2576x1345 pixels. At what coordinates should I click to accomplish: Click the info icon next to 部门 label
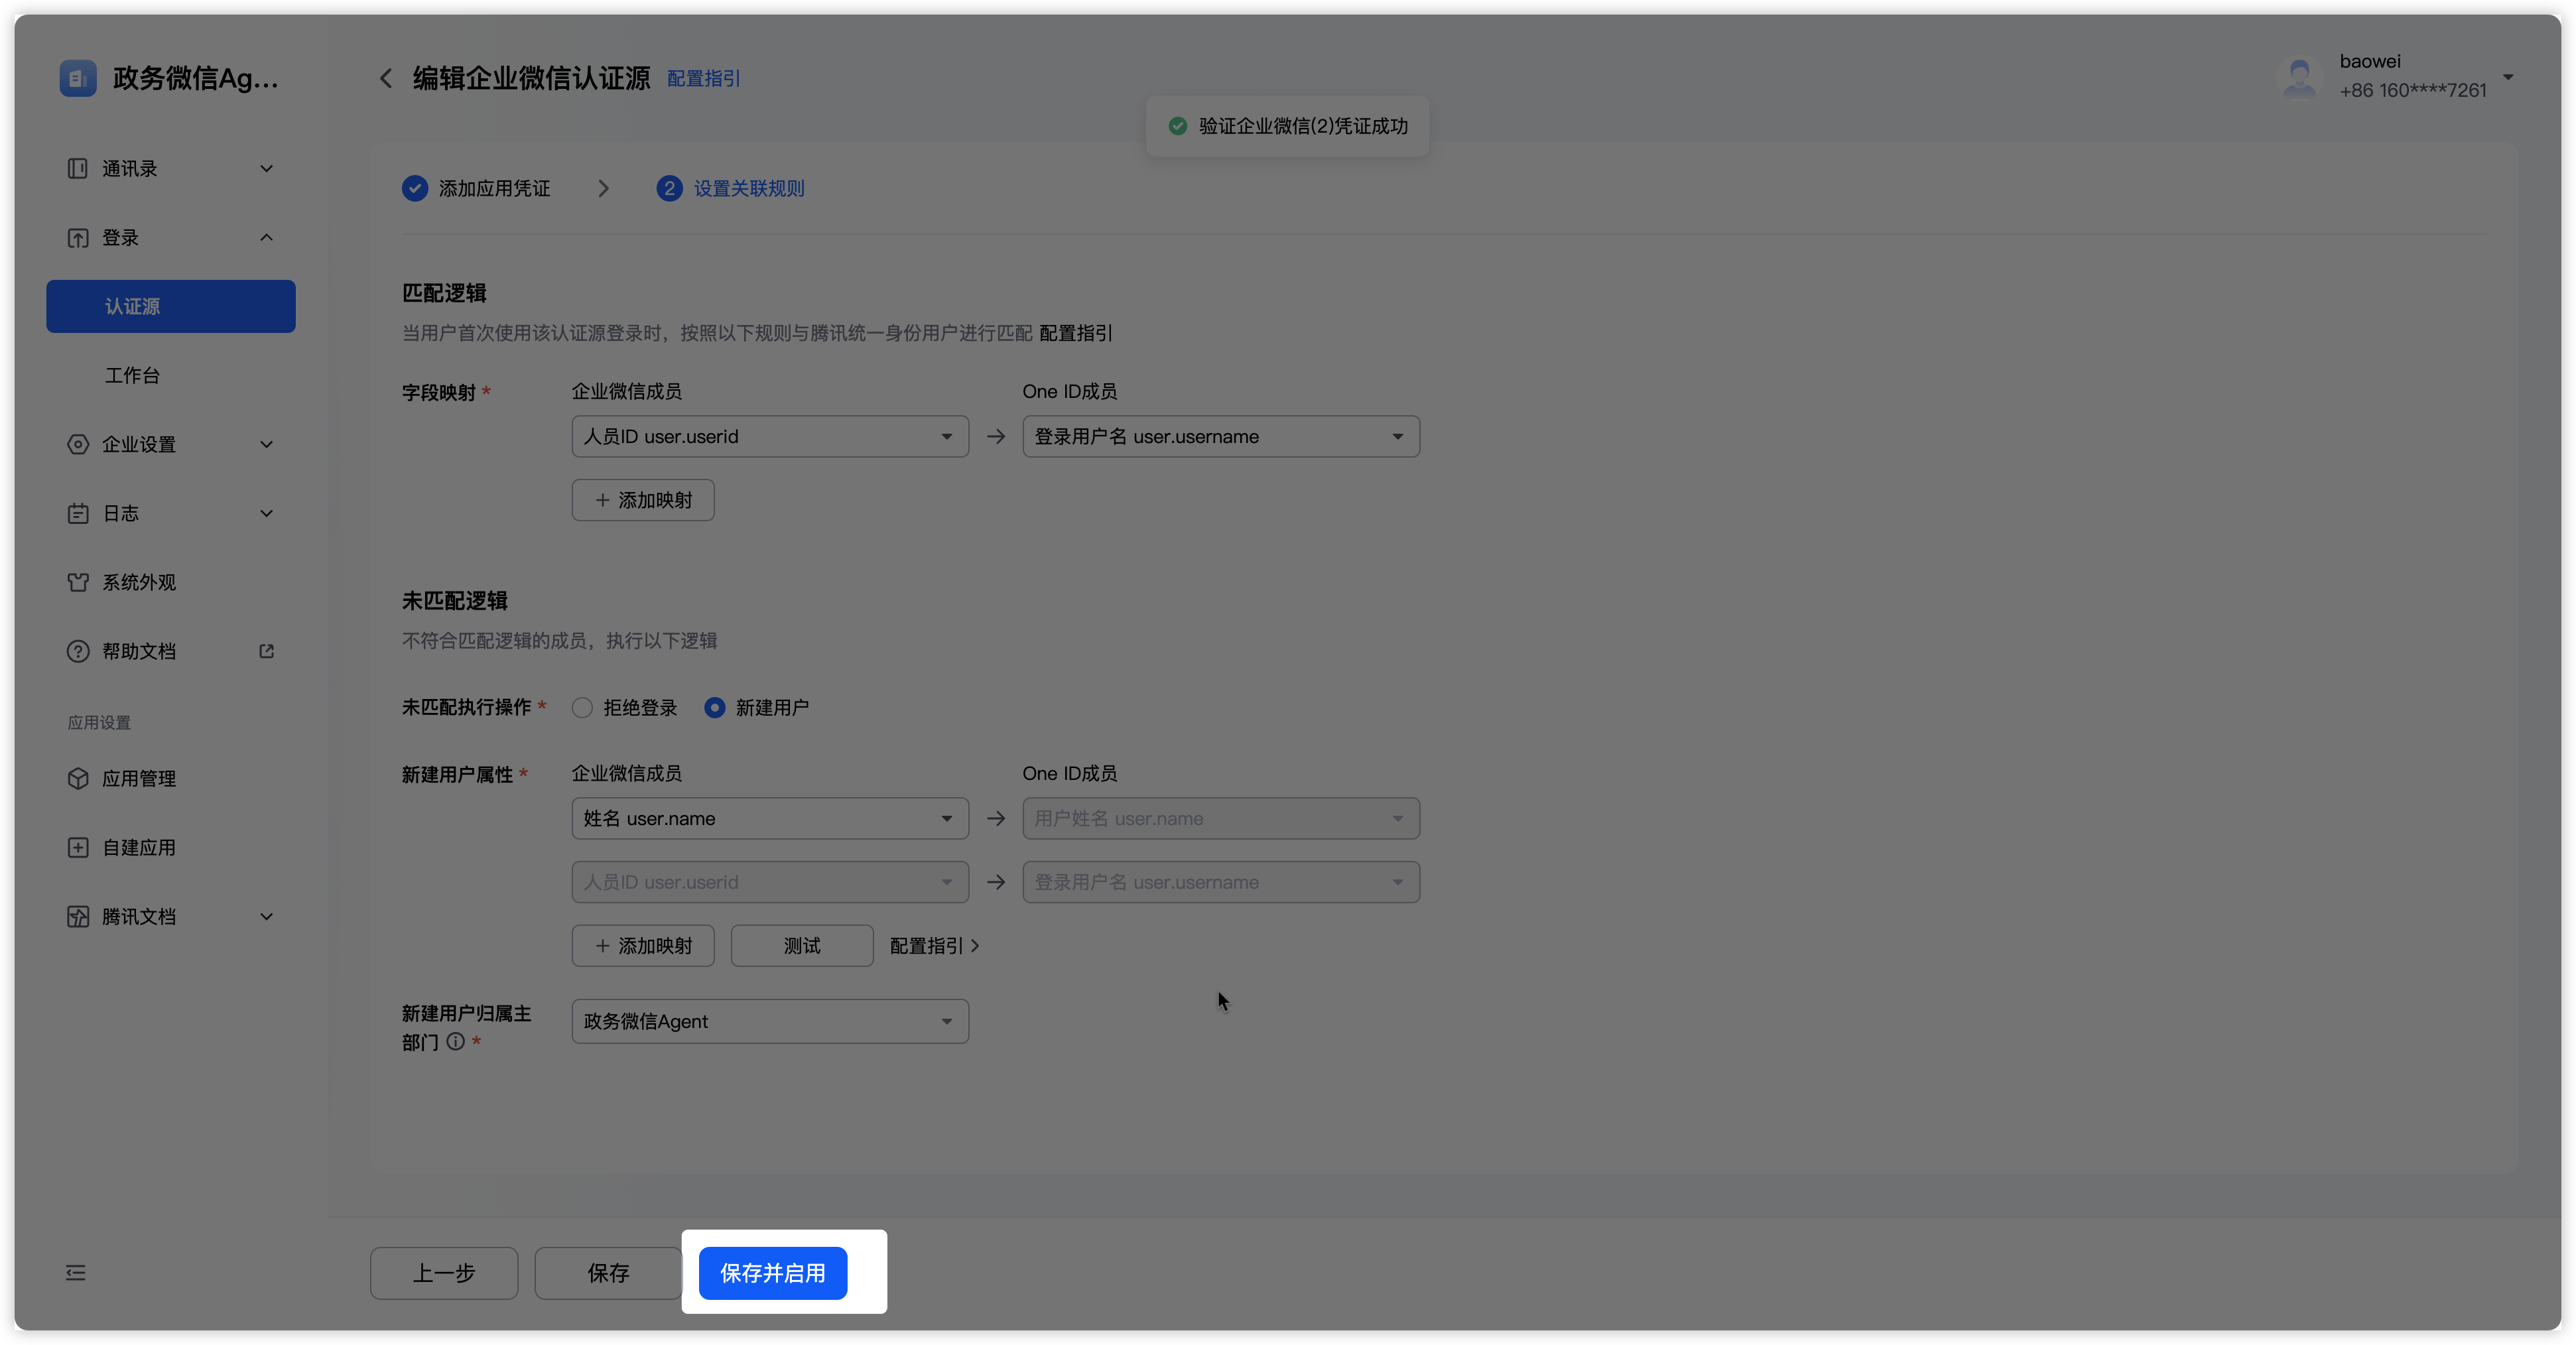(x=456, y=1041)
